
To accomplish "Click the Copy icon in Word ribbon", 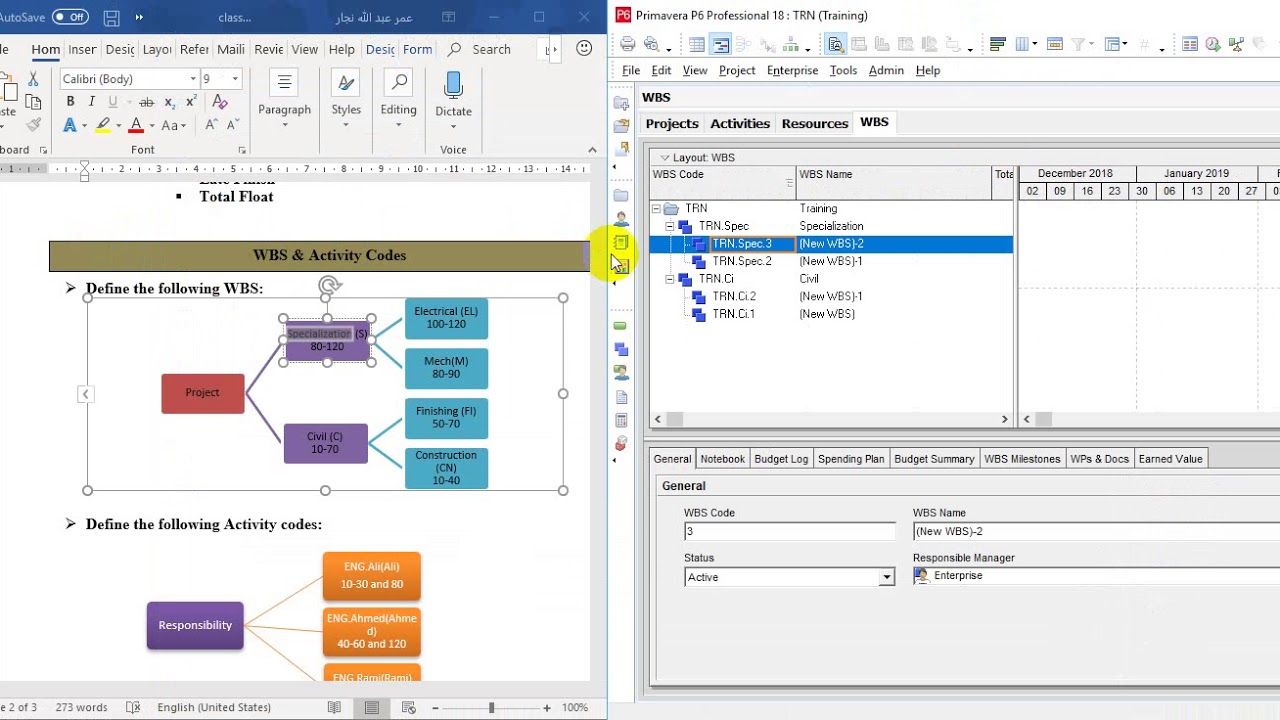I will click(x=33, y=102).
